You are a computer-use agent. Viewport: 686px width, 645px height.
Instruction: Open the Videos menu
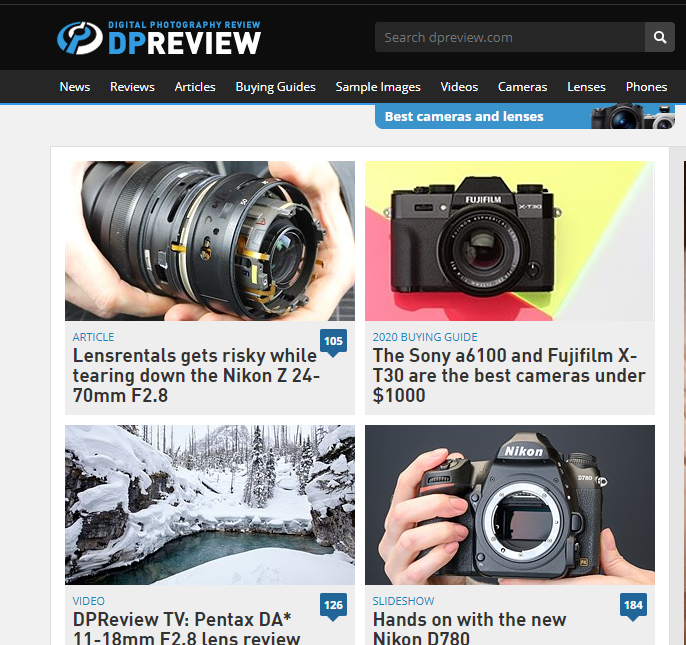click(x=459, y=87)
